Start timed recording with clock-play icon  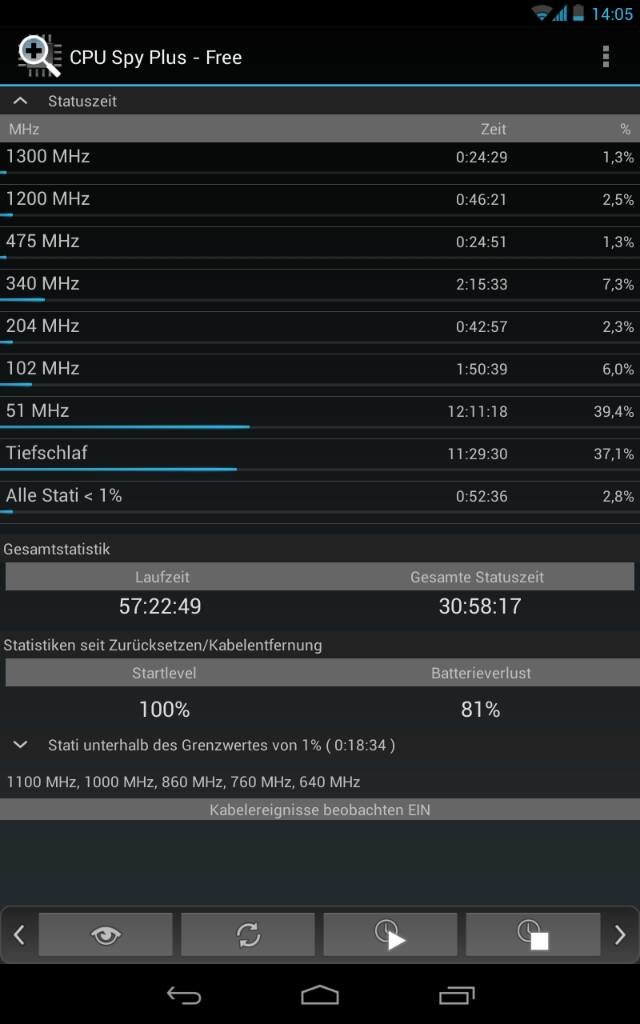point(391,935)
